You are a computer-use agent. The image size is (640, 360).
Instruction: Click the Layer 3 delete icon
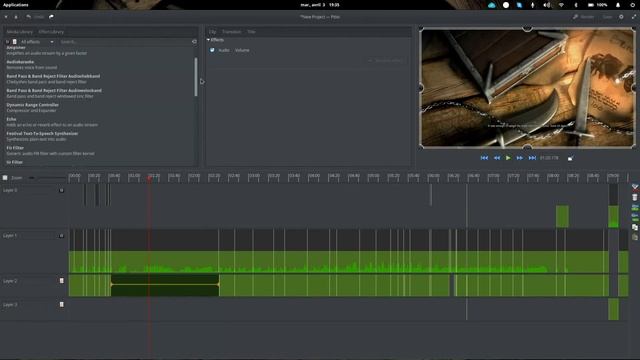(x=62, y=304)
